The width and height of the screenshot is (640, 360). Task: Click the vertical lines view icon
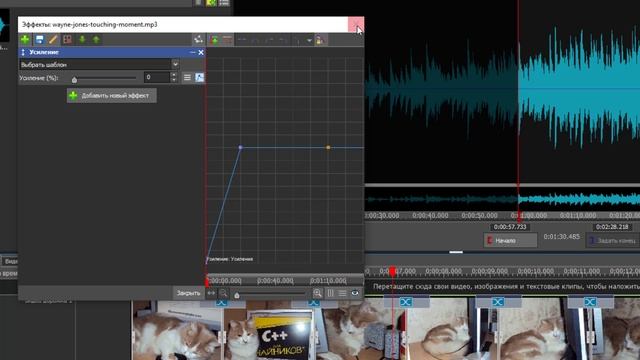pyautogui.click(x=330, y=293)
